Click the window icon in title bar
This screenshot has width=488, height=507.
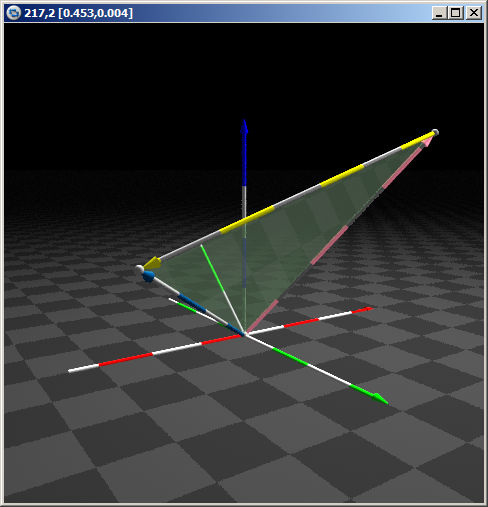tap(14, 13)
